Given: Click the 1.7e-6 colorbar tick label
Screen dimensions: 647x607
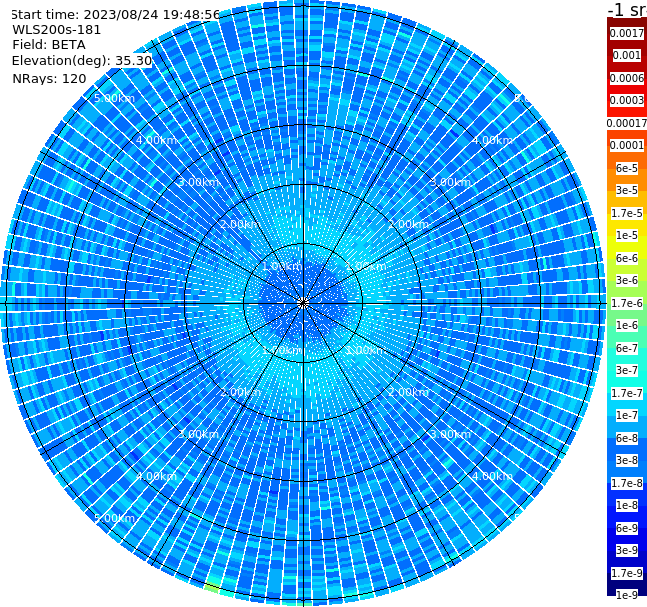Looking at the screenshot, I should point(627,303).
